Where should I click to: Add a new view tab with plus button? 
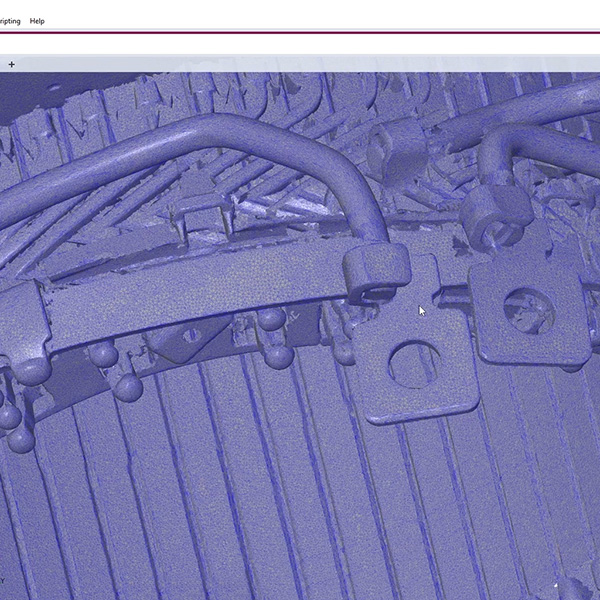coord(12,64)
